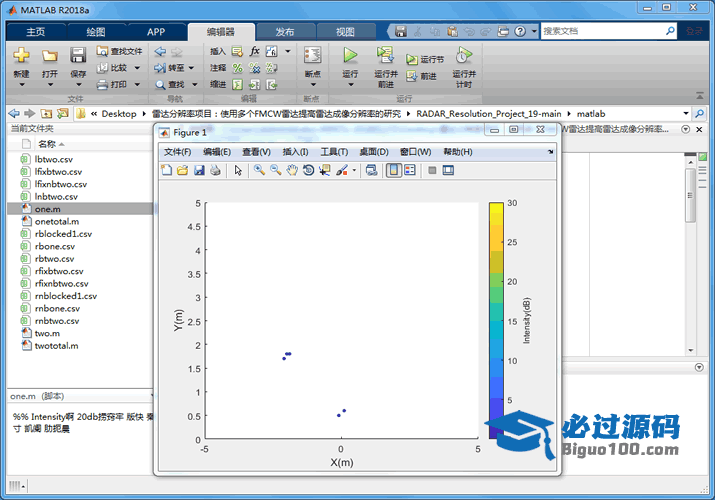Open the Open dropdown arrow
The width and height of the screenshot is (715, 500).
pos(50,85)
